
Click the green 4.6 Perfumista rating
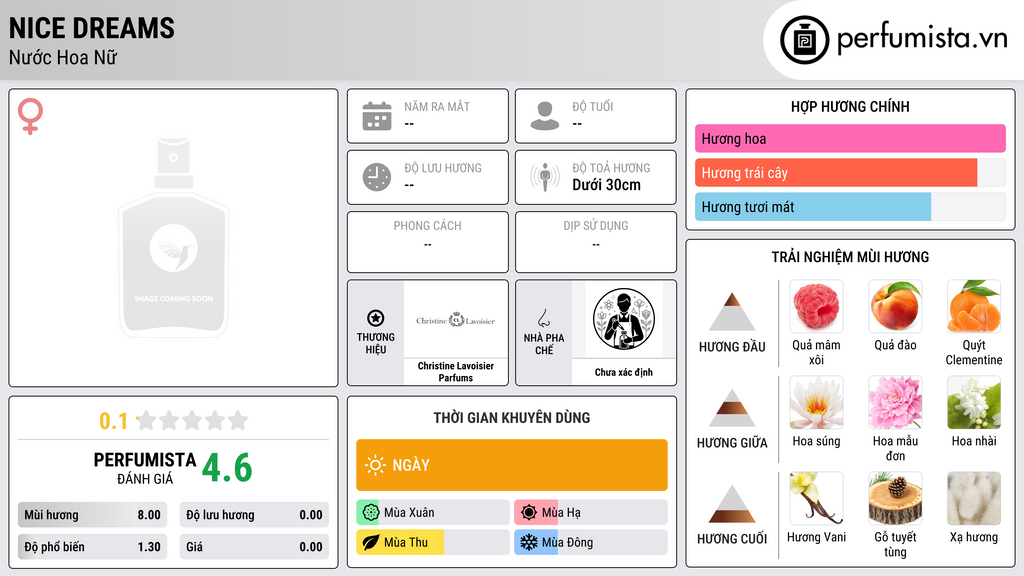[227, 468]
